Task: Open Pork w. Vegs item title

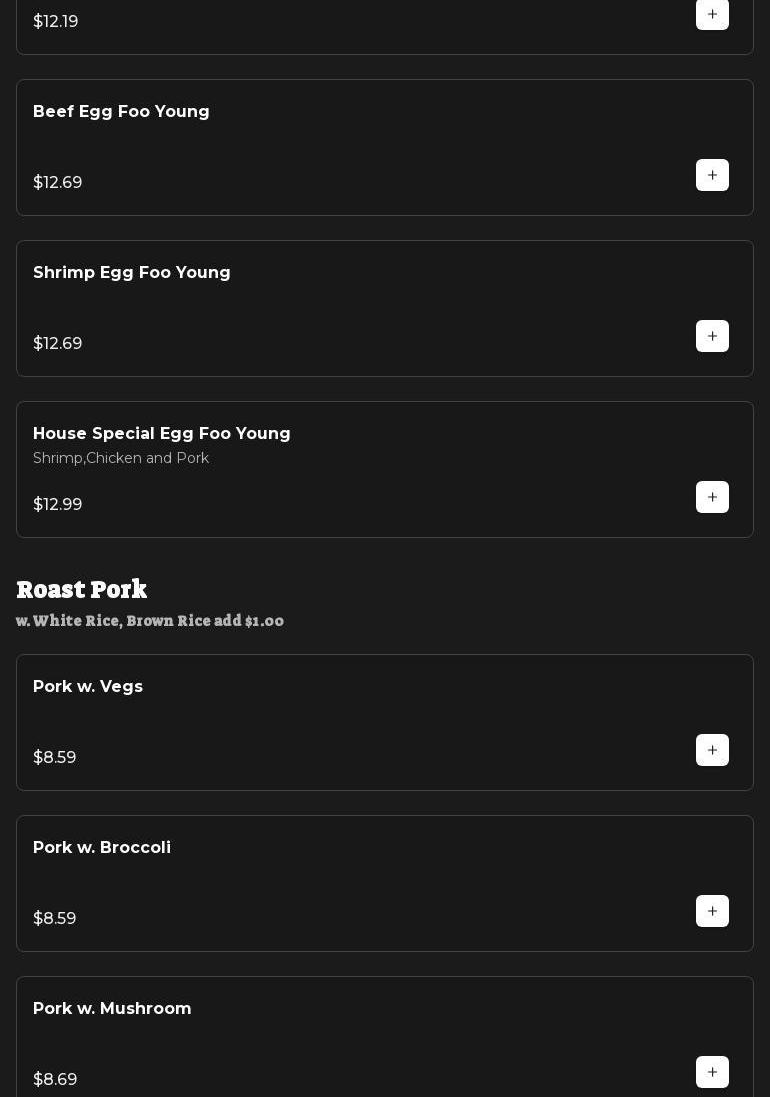Action: point(88,687)
